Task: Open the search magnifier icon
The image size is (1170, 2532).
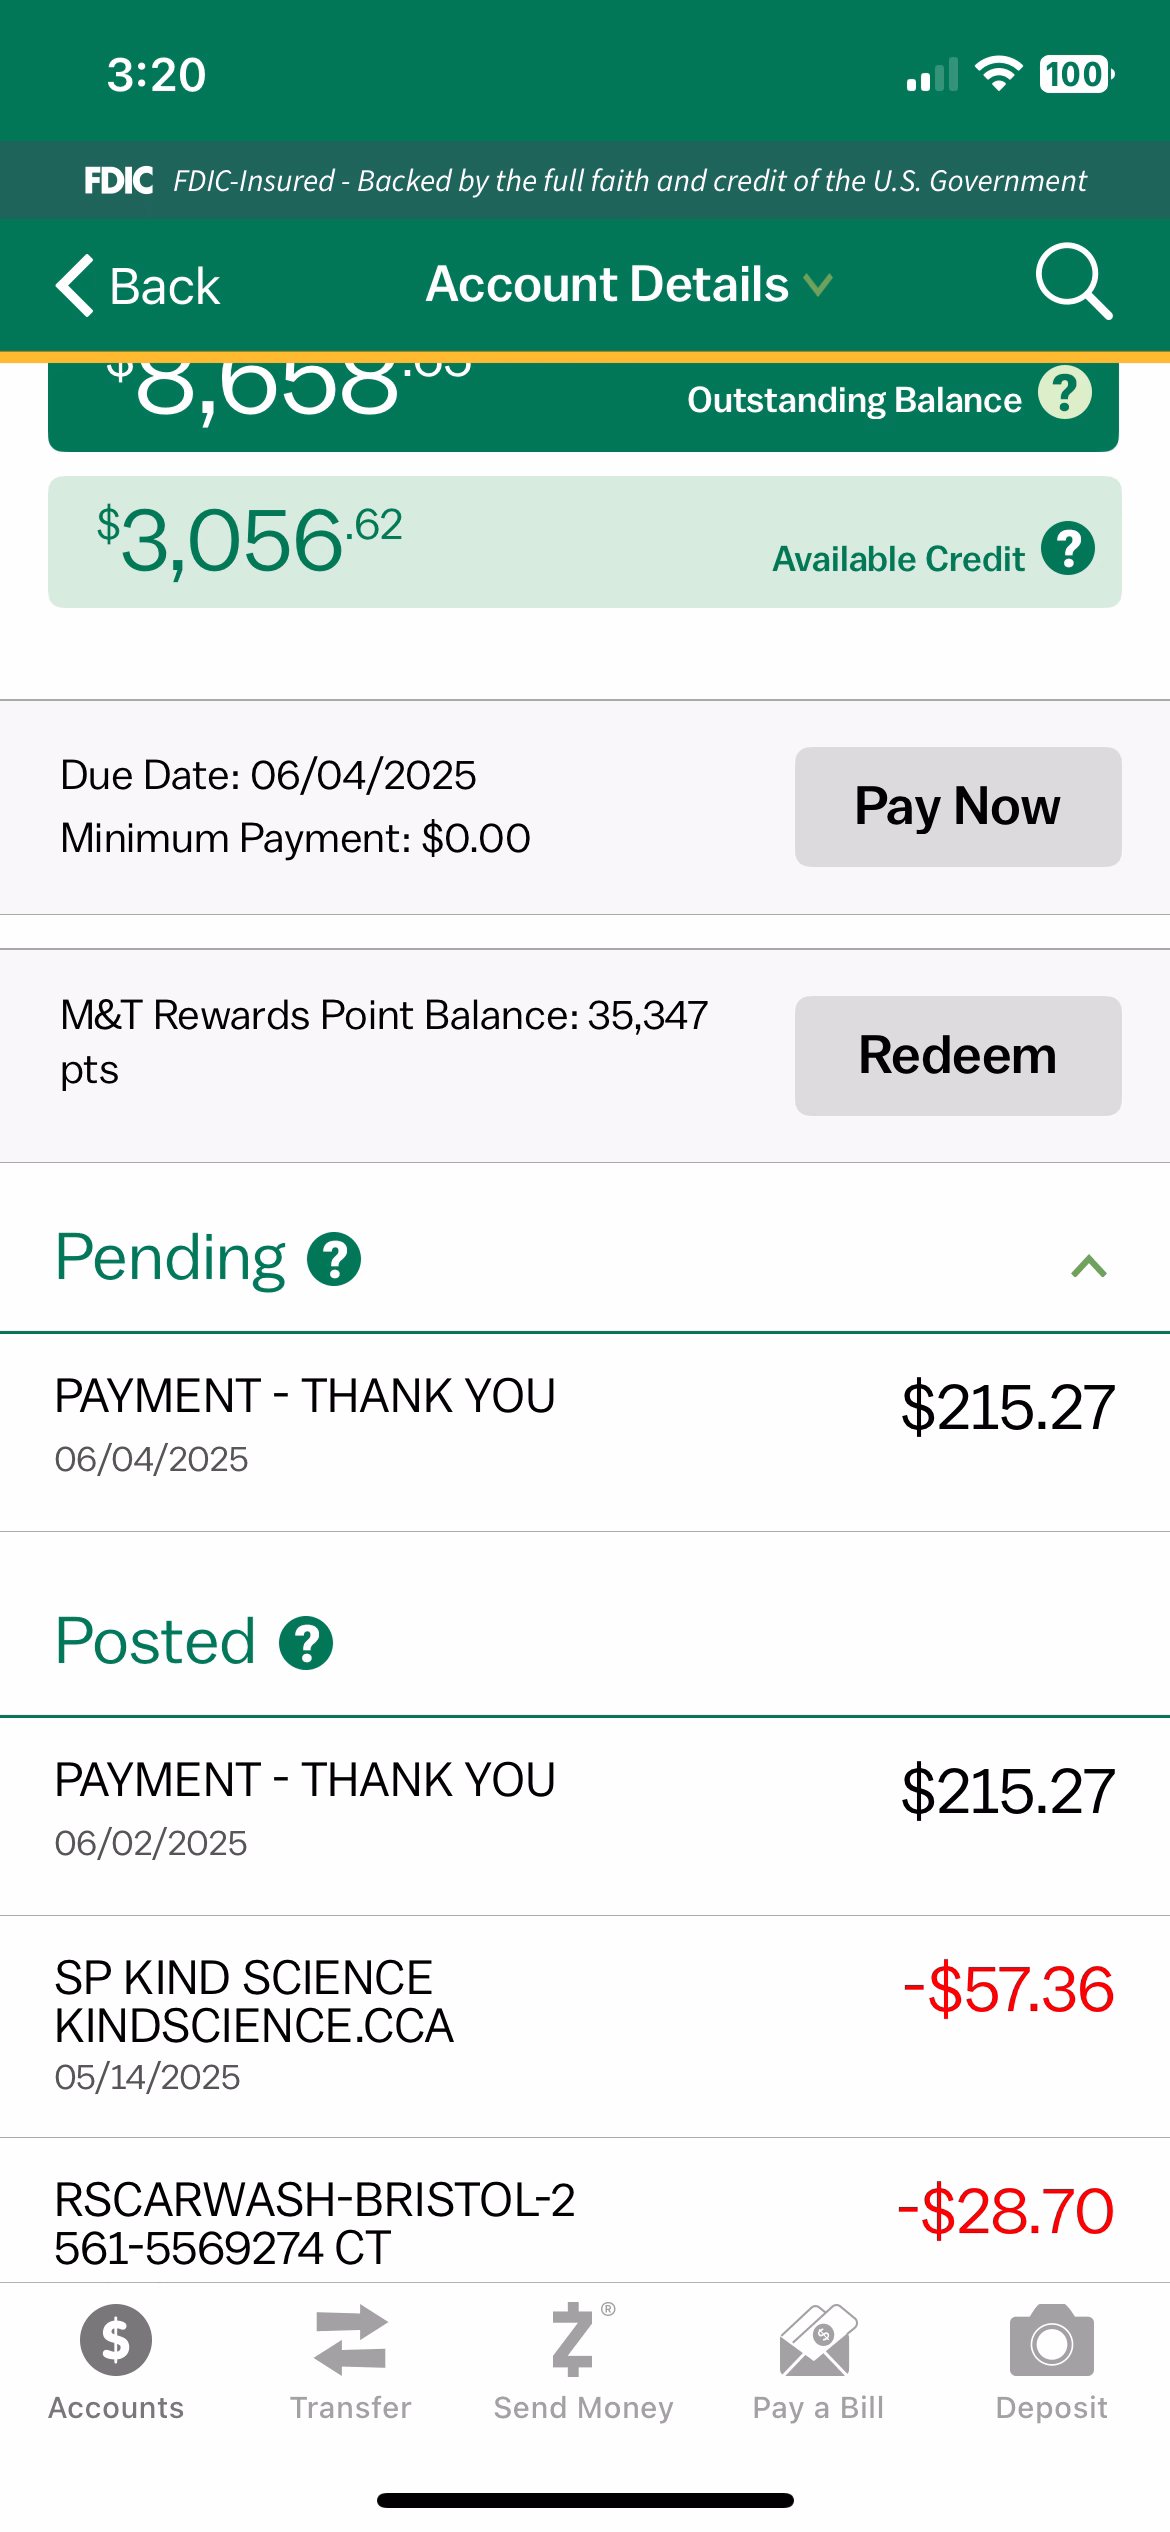Action: (1073, 282)
